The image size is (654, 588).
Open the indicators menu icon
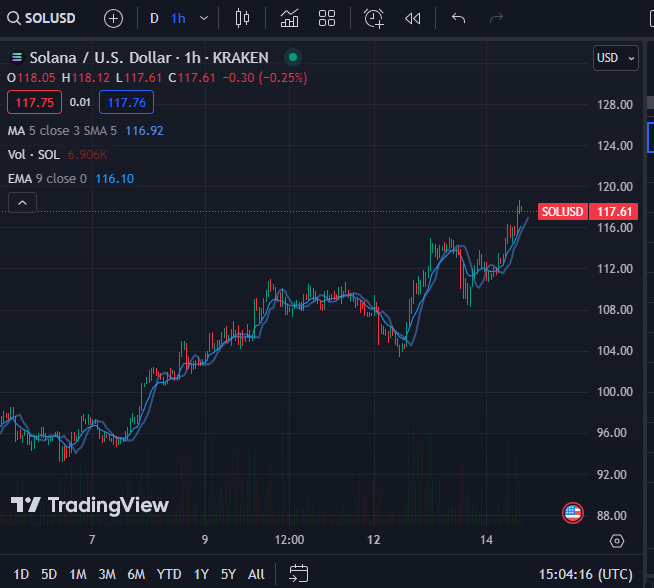pos(289,18)
